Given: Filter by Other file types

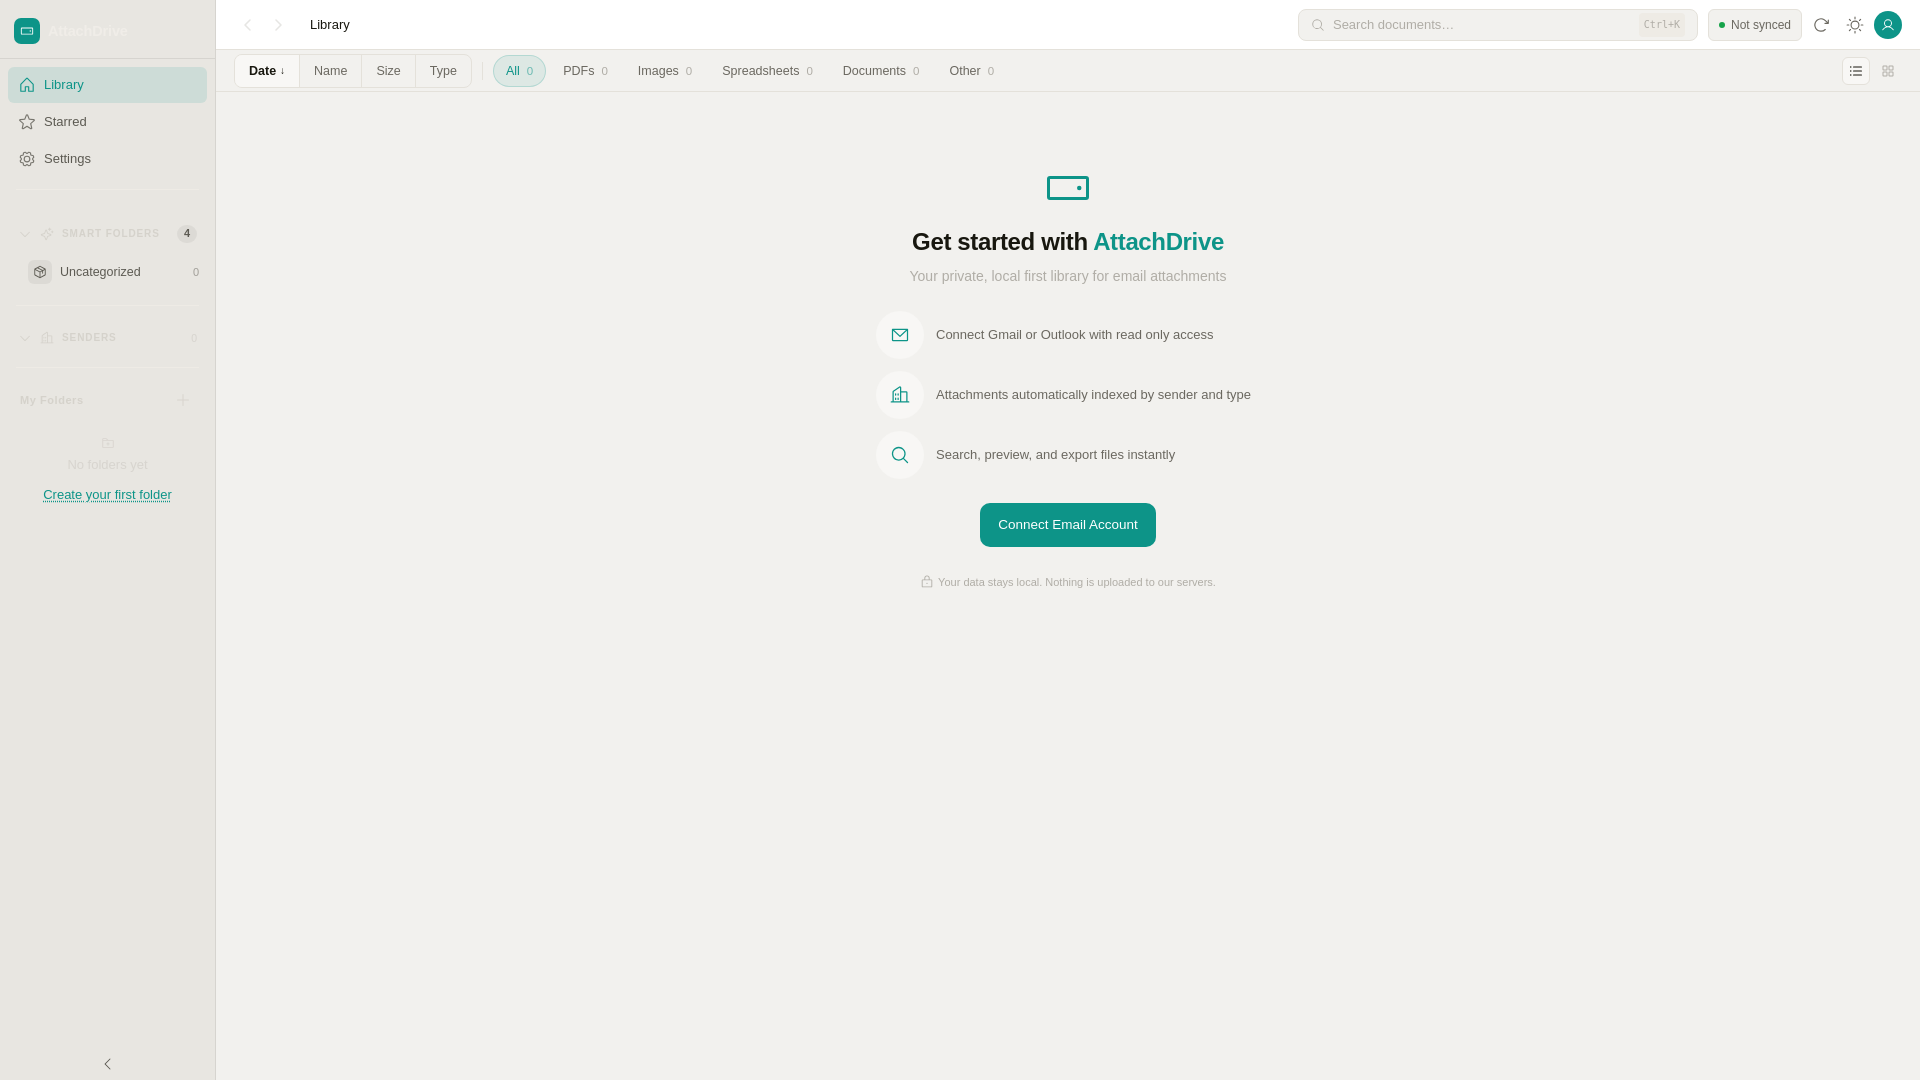Looking at the screenshot, I should point(971,71).
